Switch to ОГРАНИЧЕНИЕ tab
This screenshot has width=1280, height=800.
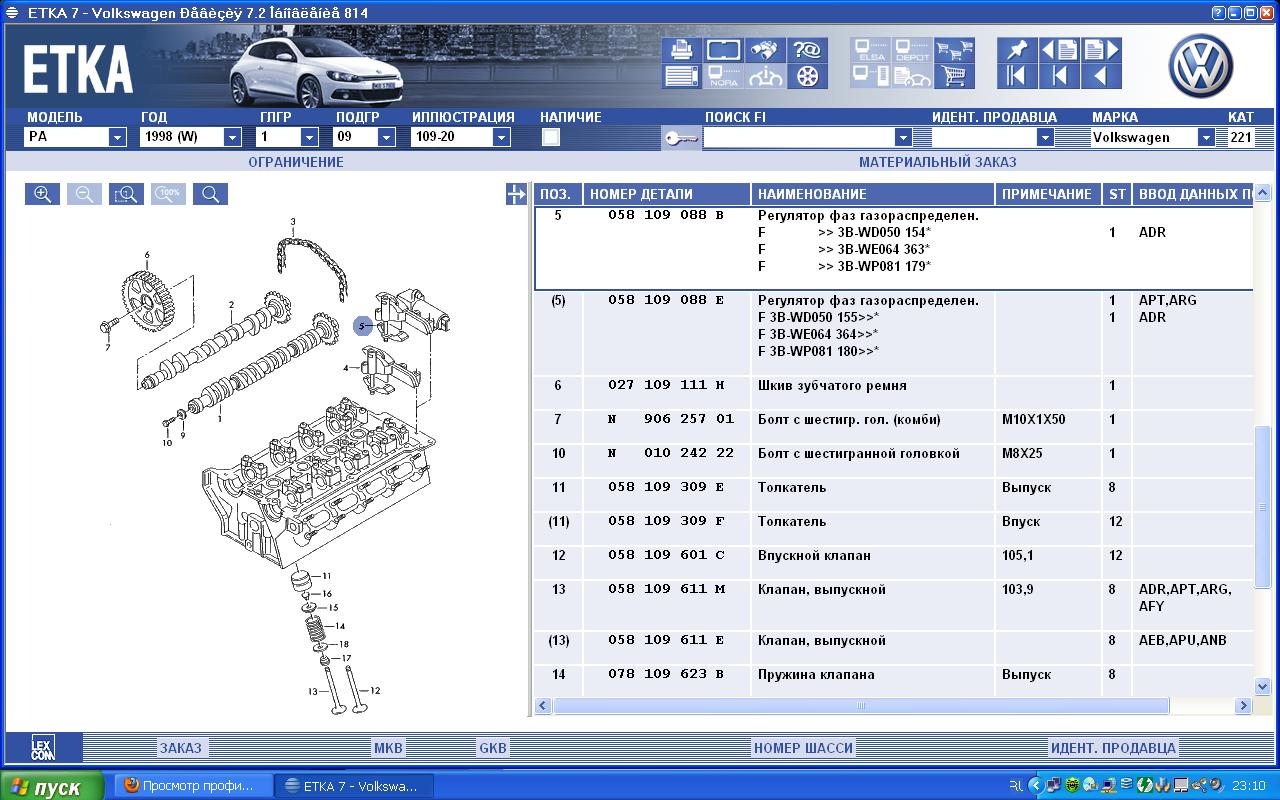pyautogui.click(x=296, y=162)
